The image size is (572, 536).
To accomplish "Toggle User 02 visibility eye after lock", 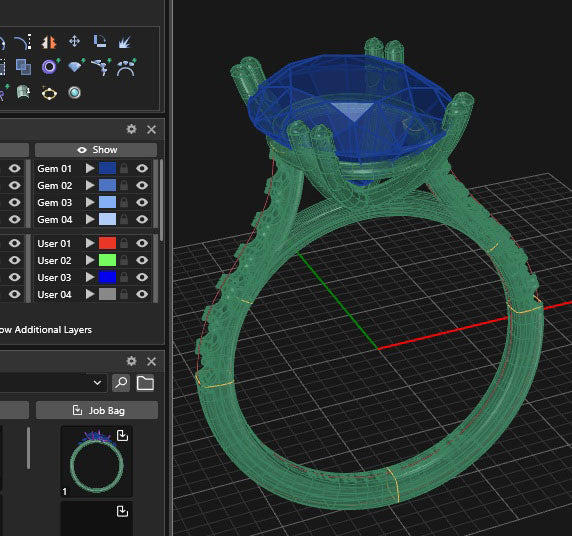I will (142, 260).
